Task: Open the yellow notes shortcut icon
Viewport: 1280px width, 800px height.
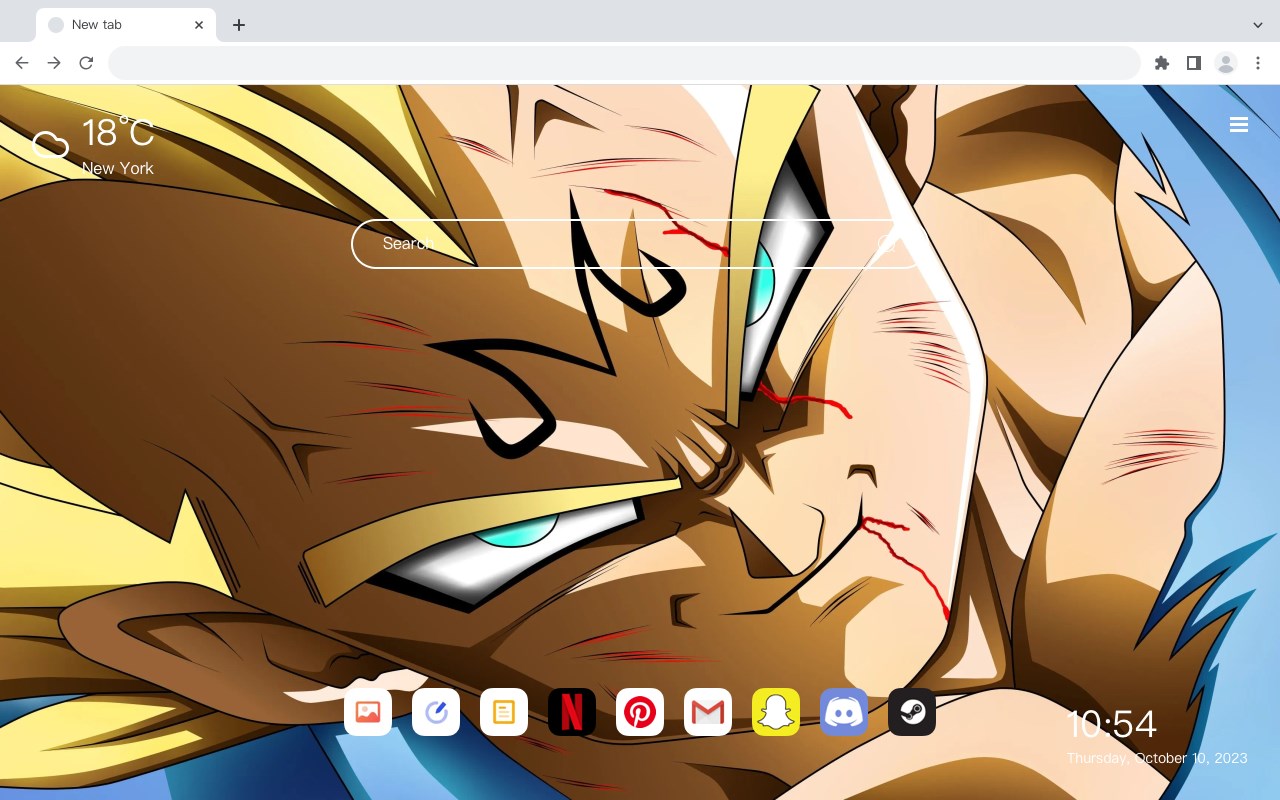Action: point(504,712)
